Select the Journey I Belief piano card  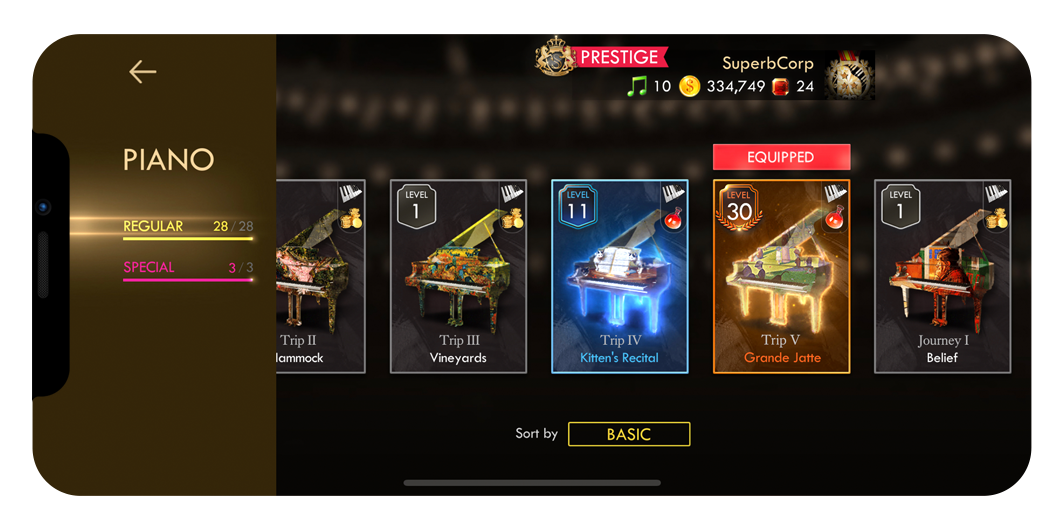coord(943,276)
